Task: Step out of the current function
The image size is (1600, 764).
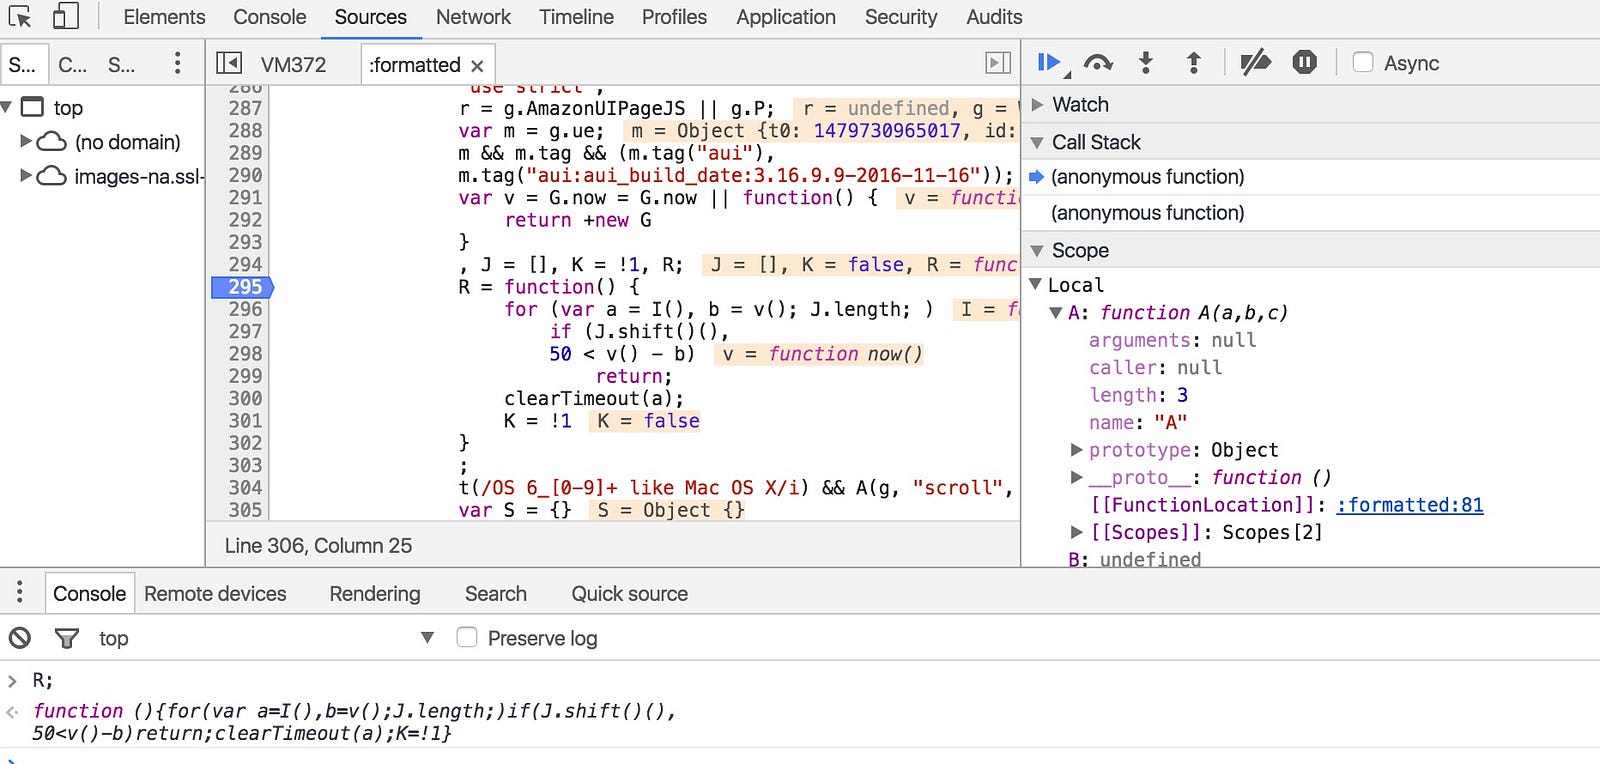Action: pos(1194,63)
